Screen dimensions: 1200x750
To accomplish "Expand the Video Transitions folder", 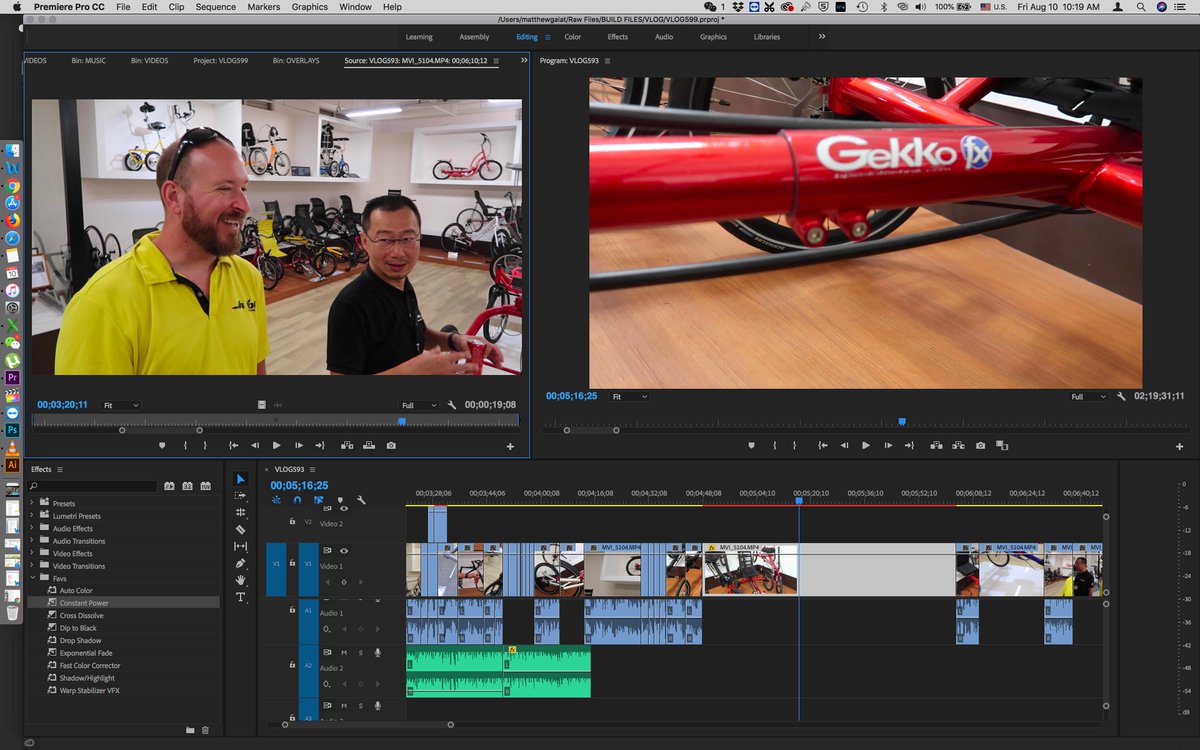I will coord(32,566).
